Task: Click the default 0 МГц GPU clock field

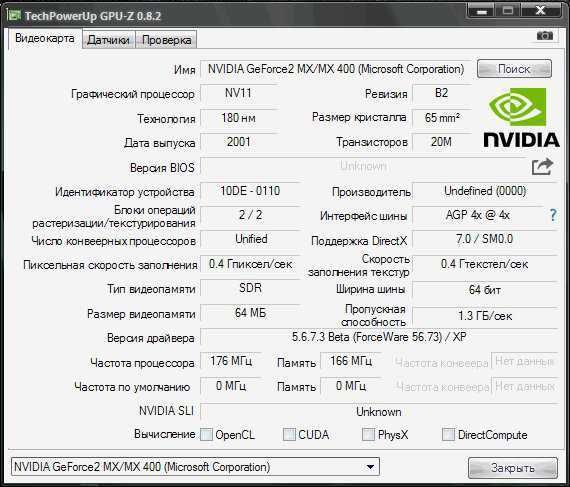Action: point(231,386)
